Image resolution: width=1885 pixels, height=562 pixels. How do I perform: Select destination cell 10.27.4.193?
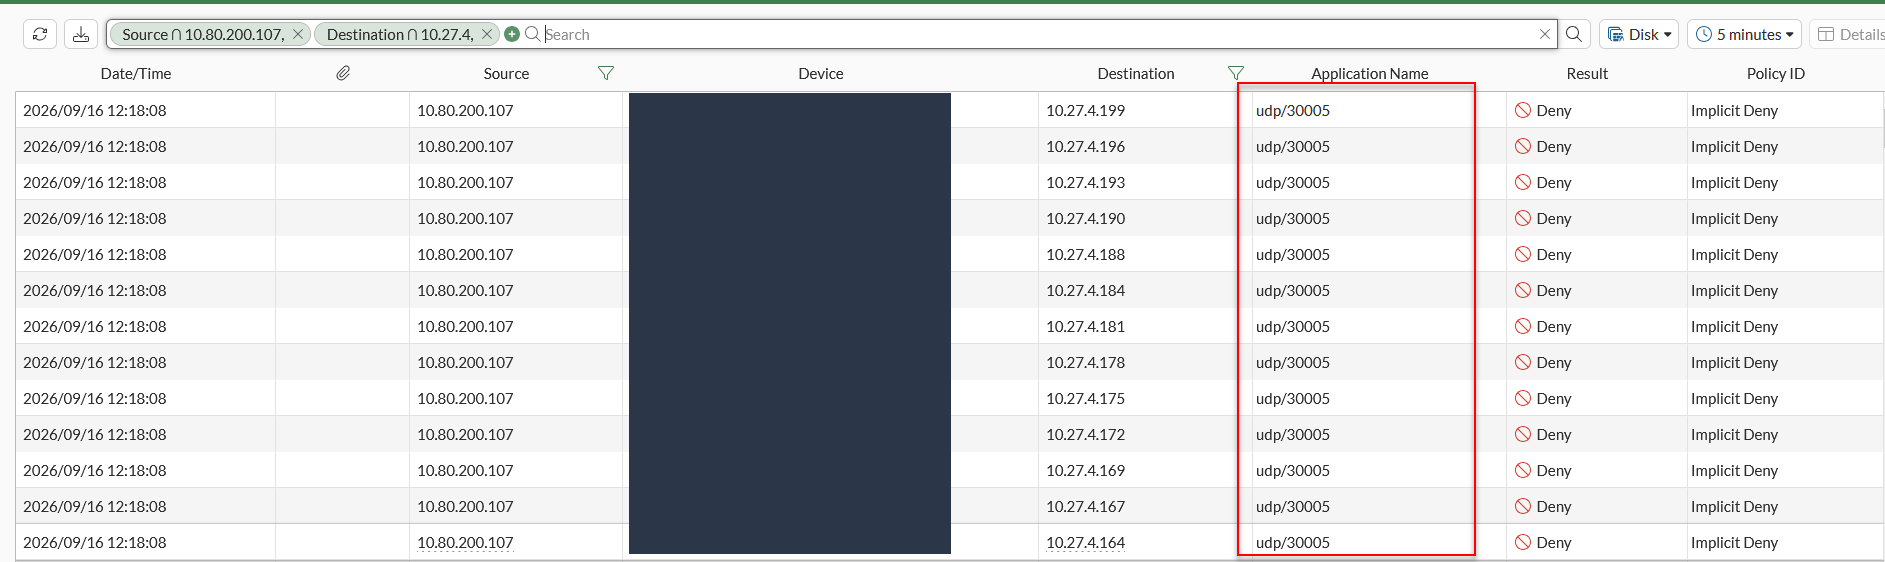pos(1086,182)
